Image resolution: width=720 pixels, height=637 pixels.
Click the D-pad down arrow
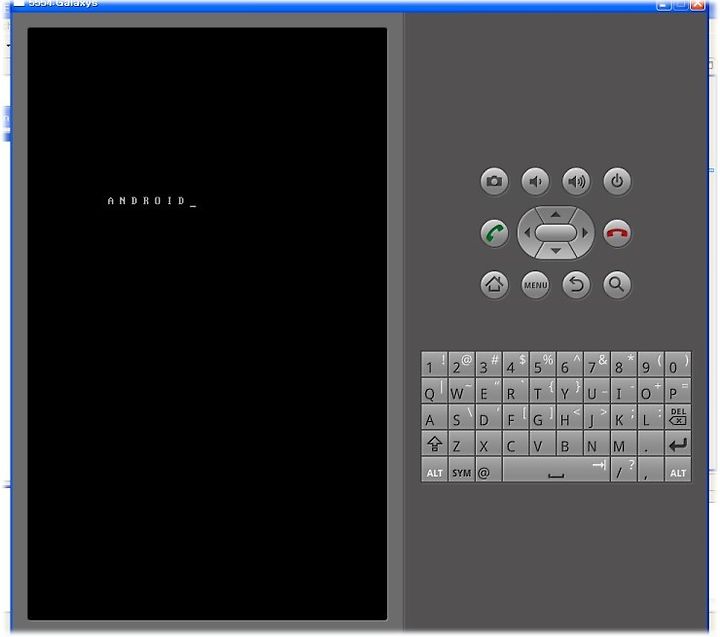[556, 251]
